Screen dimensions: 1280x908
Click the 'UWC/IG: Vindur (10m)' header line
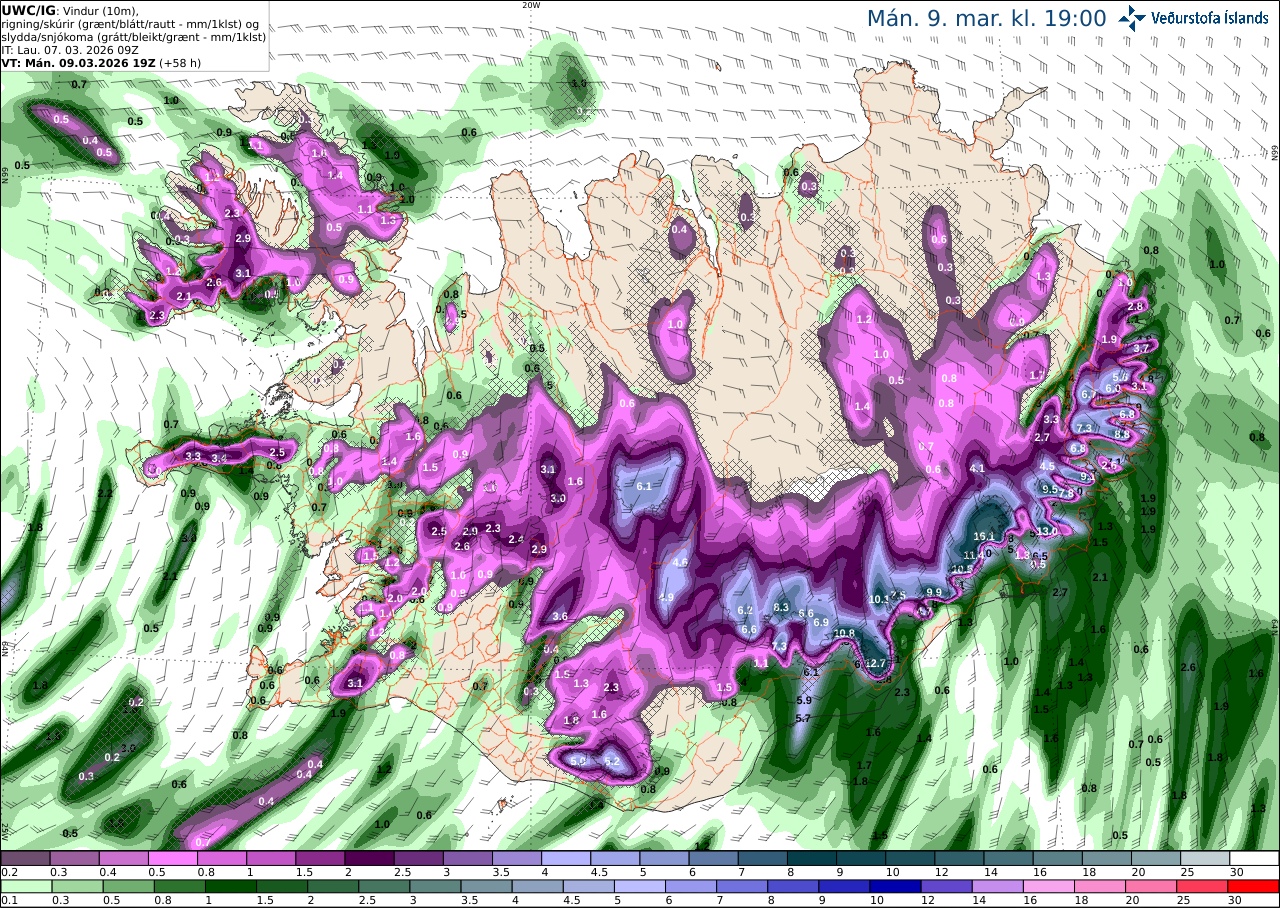pyautogui.click(x=69, y=10)
